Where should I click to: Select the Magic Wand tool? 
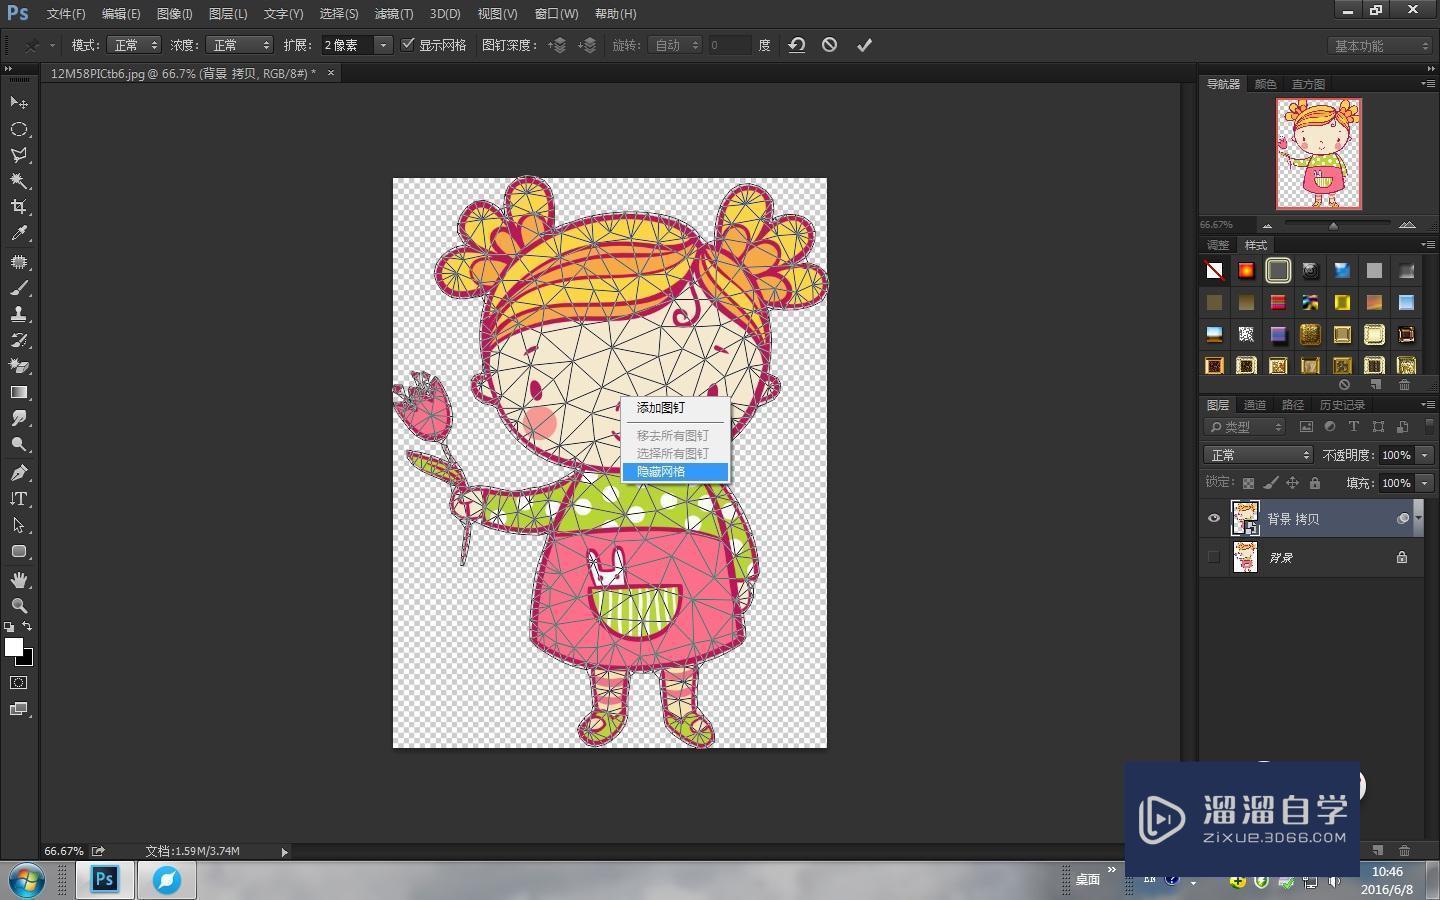pyautogui.click(x=18, y=181)
